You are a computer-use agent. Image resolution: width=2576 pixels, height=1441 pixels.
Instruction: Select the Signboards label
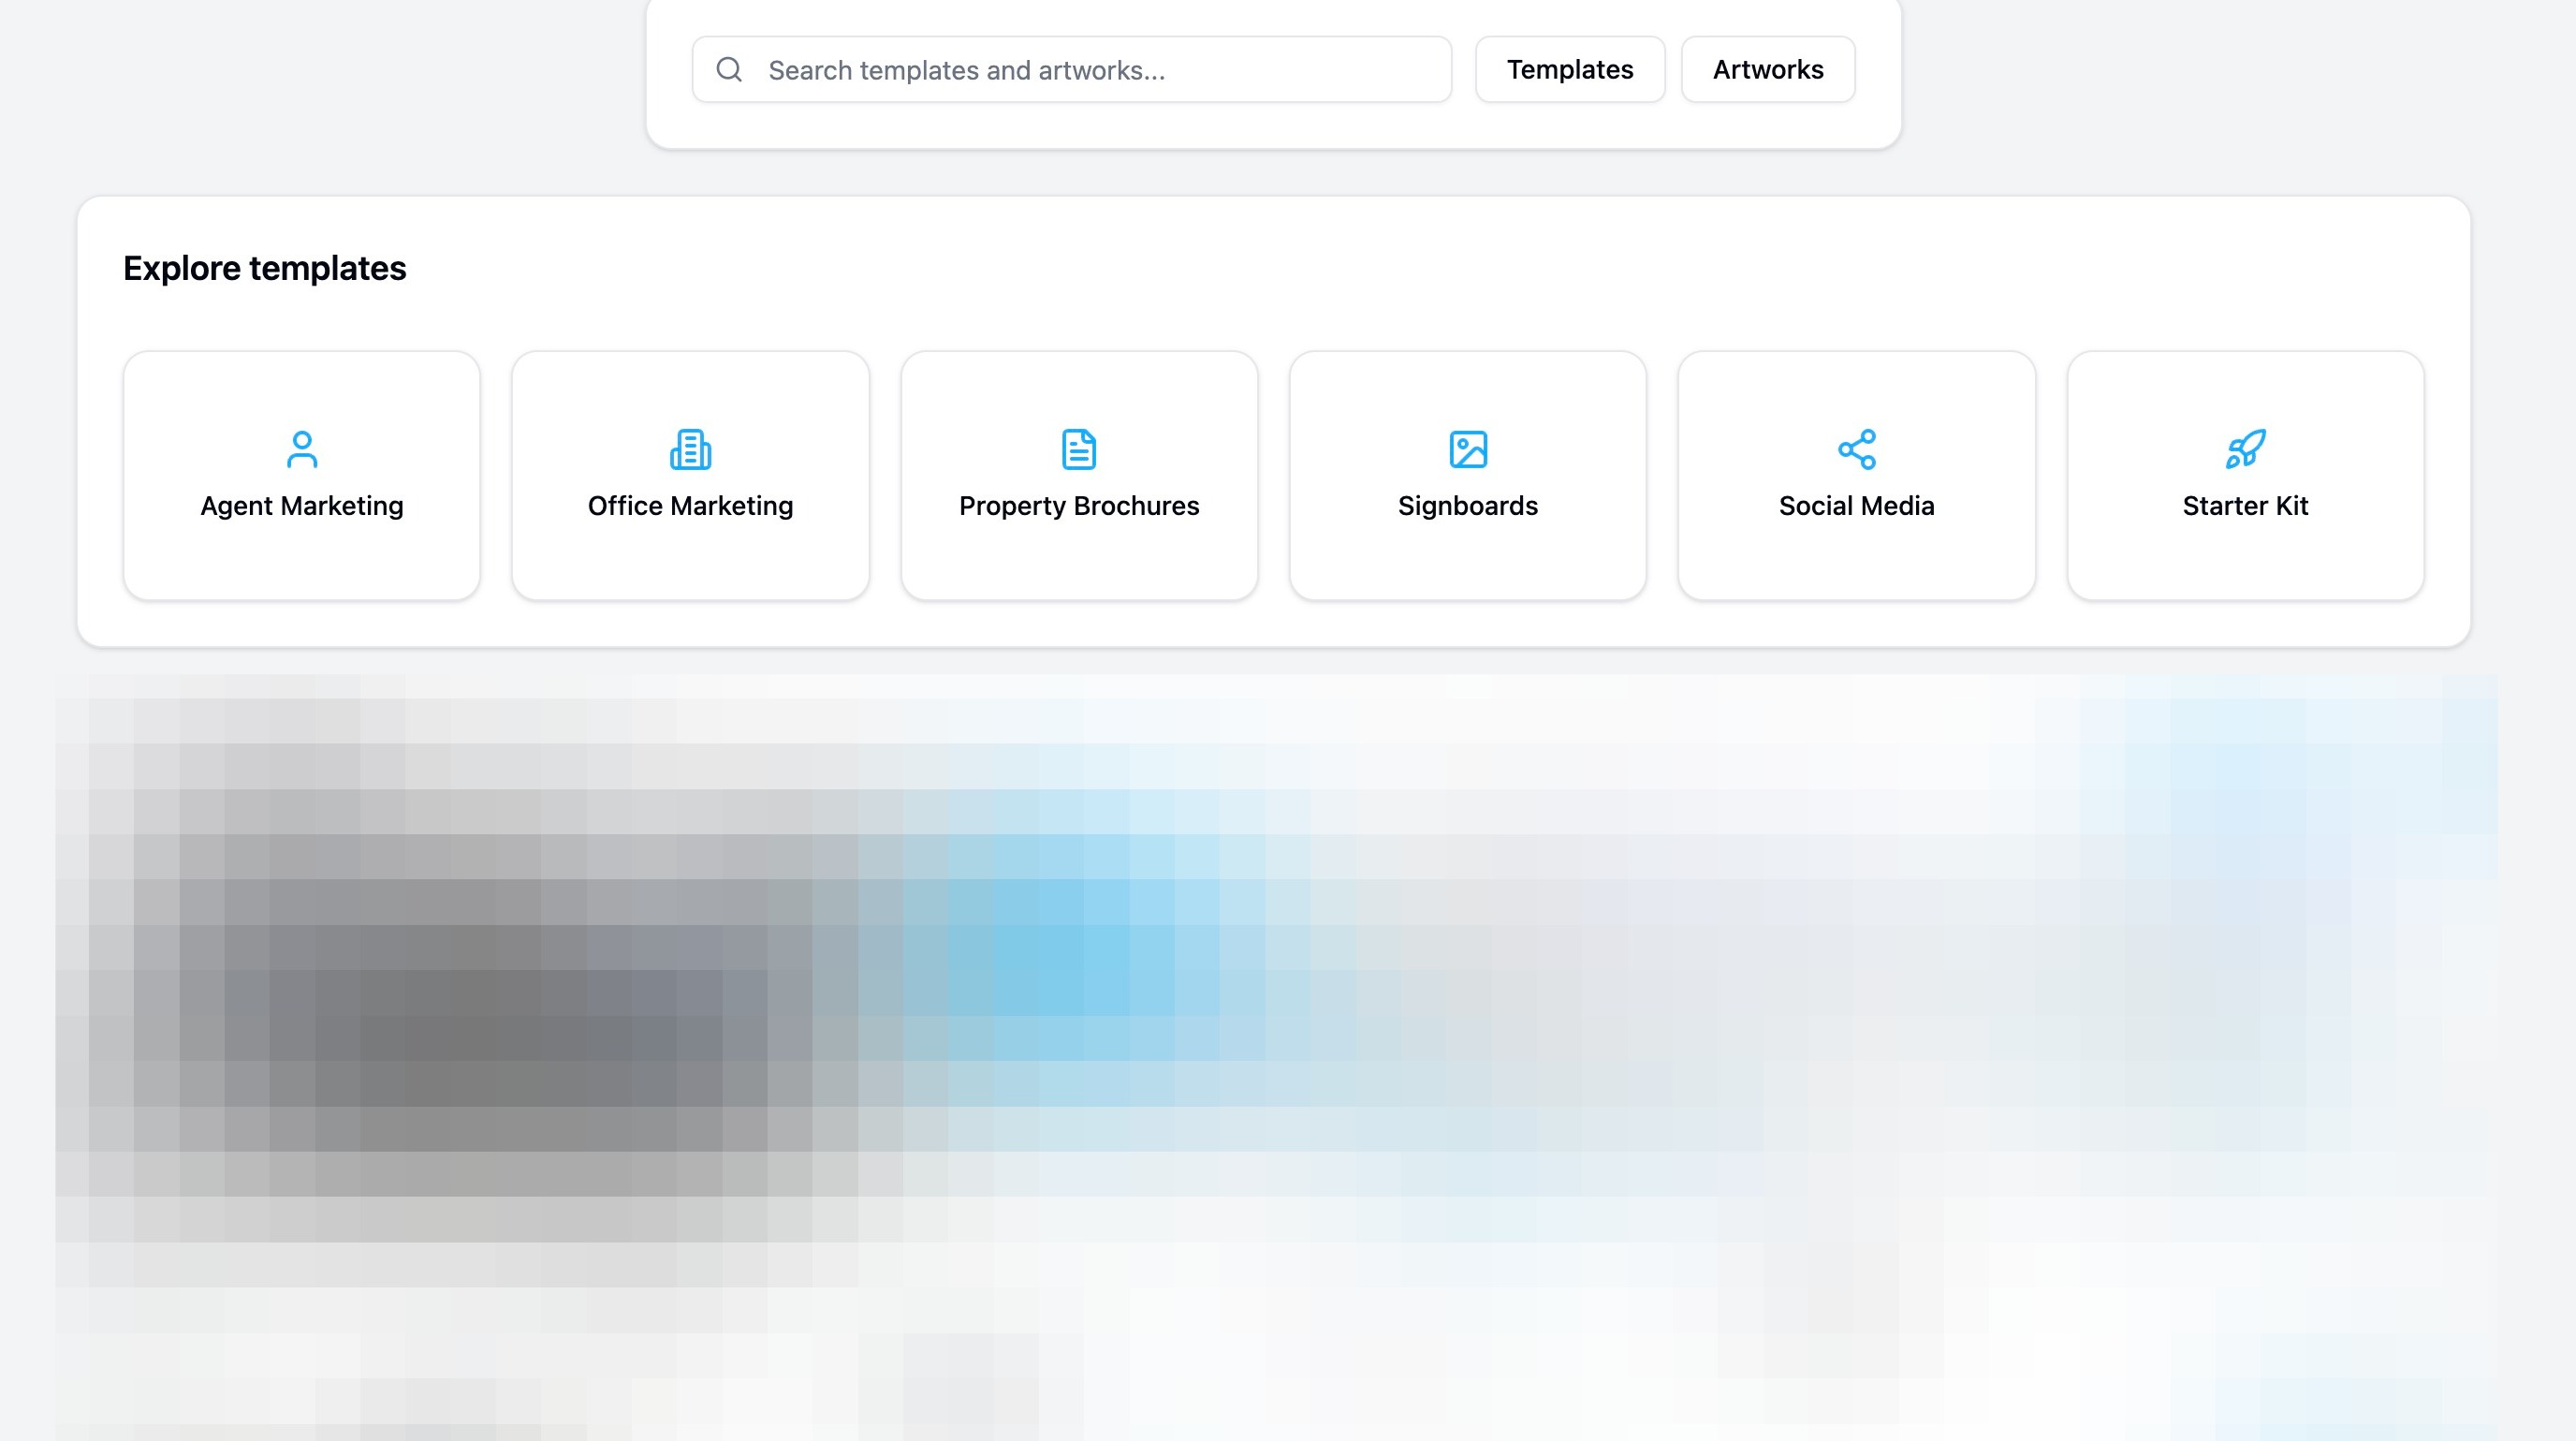click(1468, 506)
